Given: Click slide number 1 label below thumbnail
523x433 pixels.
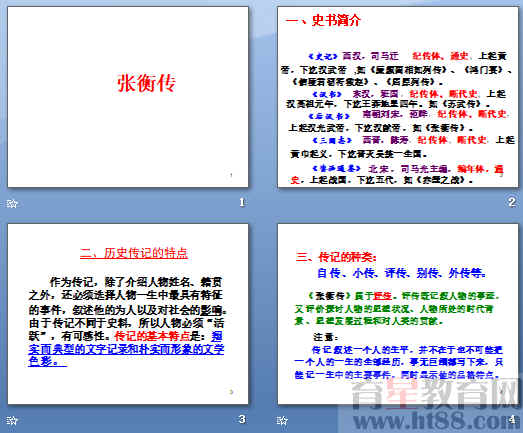Looking at the screenshot, I should (242, 202).
